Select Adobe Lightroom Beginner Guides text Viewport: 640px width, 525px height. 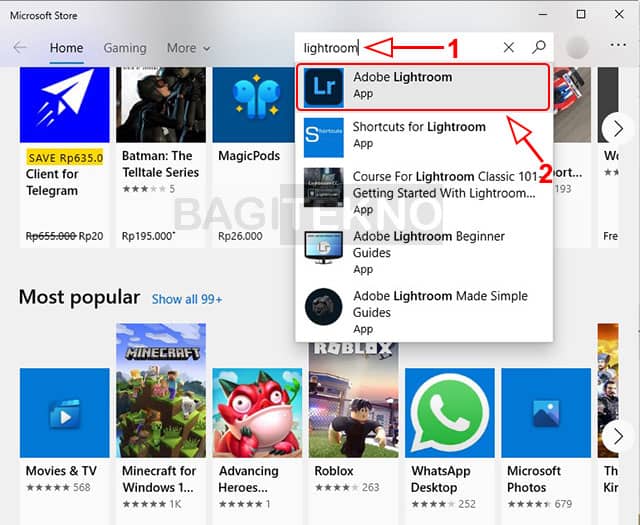click(x=429, y=244)
